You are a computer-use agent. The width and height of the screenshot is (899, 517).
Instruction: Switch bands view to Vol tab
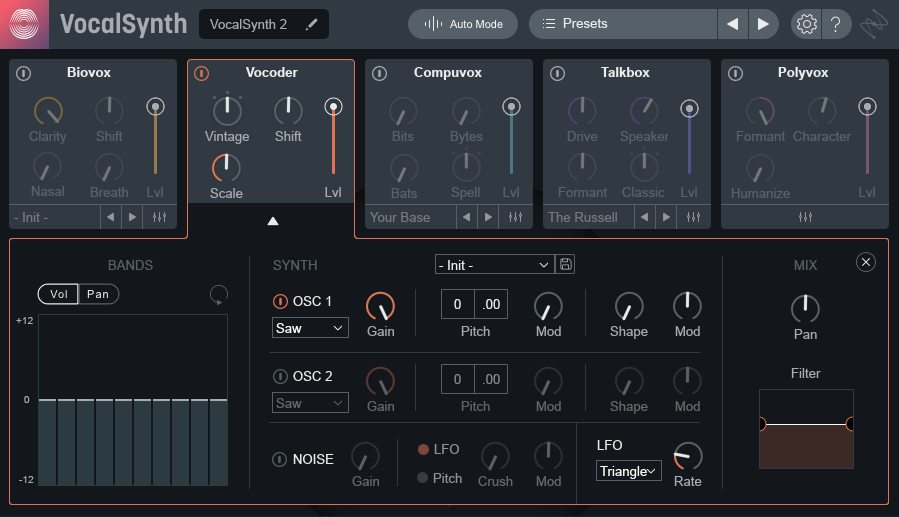(58, 294)
